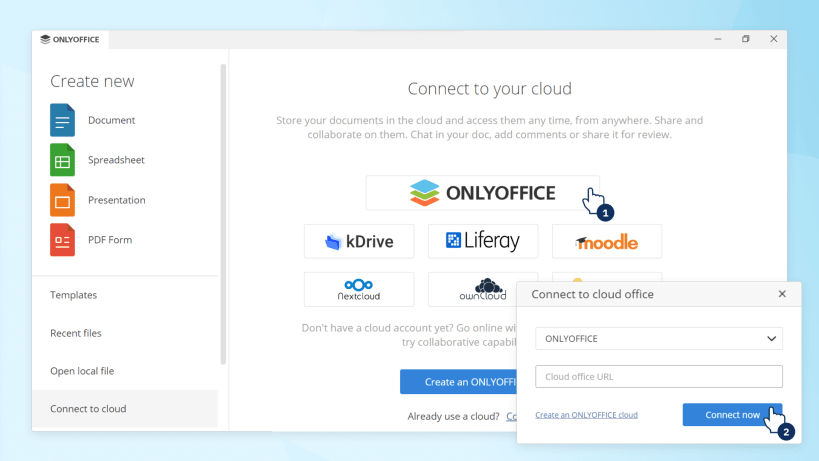Click the Cloud office URL field

click(659, 376)
